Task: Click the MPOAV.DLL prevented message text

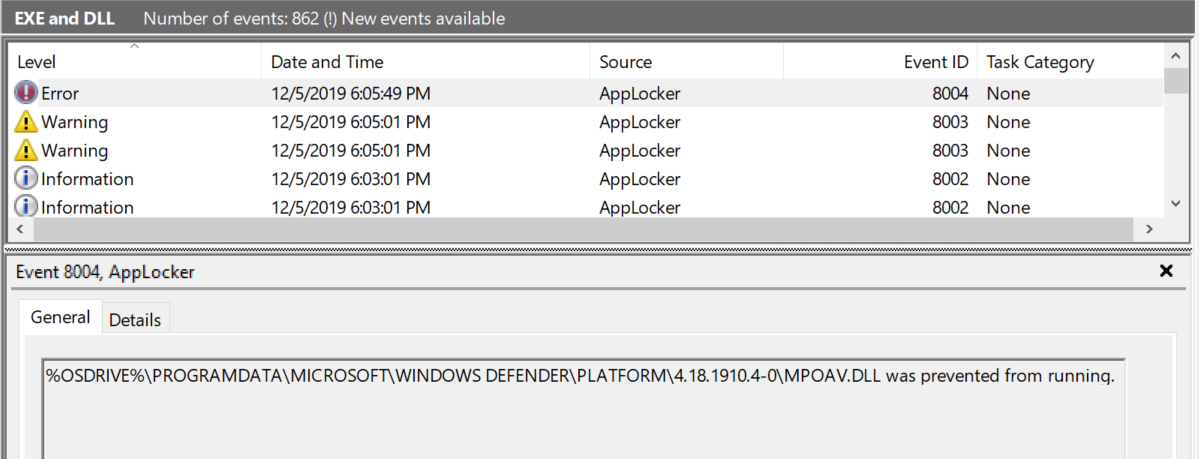Action: 580,376
